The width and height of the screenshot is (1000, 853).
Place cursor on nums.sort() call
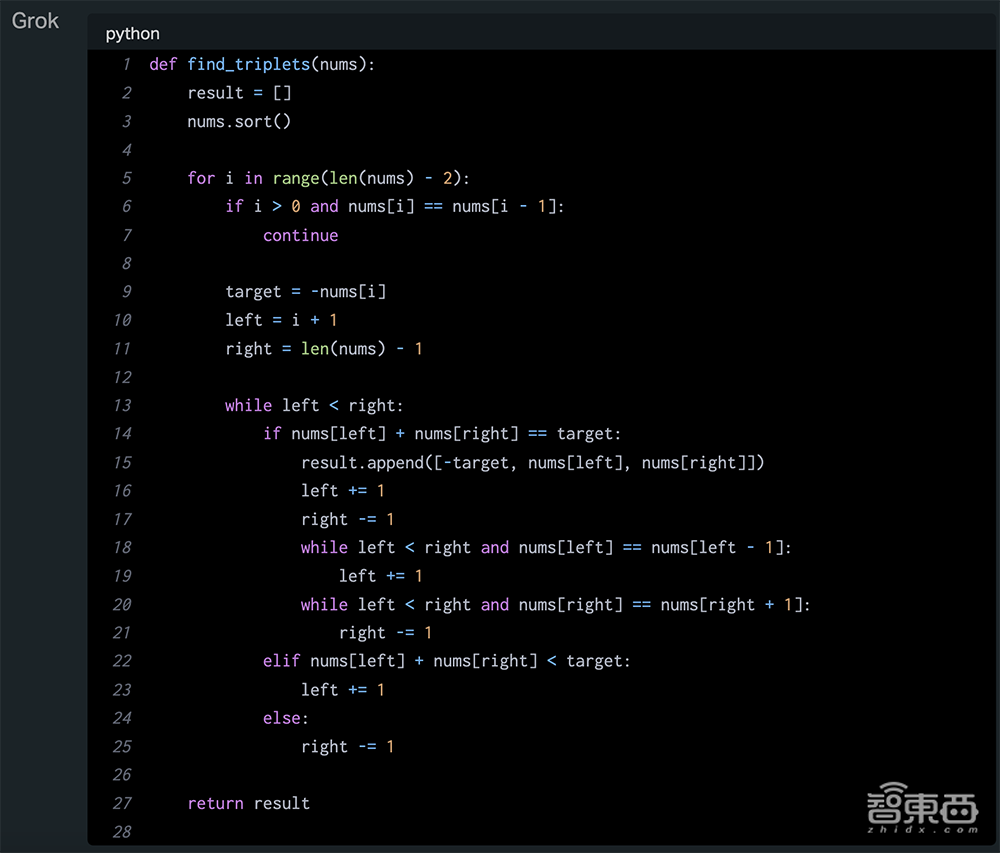click(239, 121)
